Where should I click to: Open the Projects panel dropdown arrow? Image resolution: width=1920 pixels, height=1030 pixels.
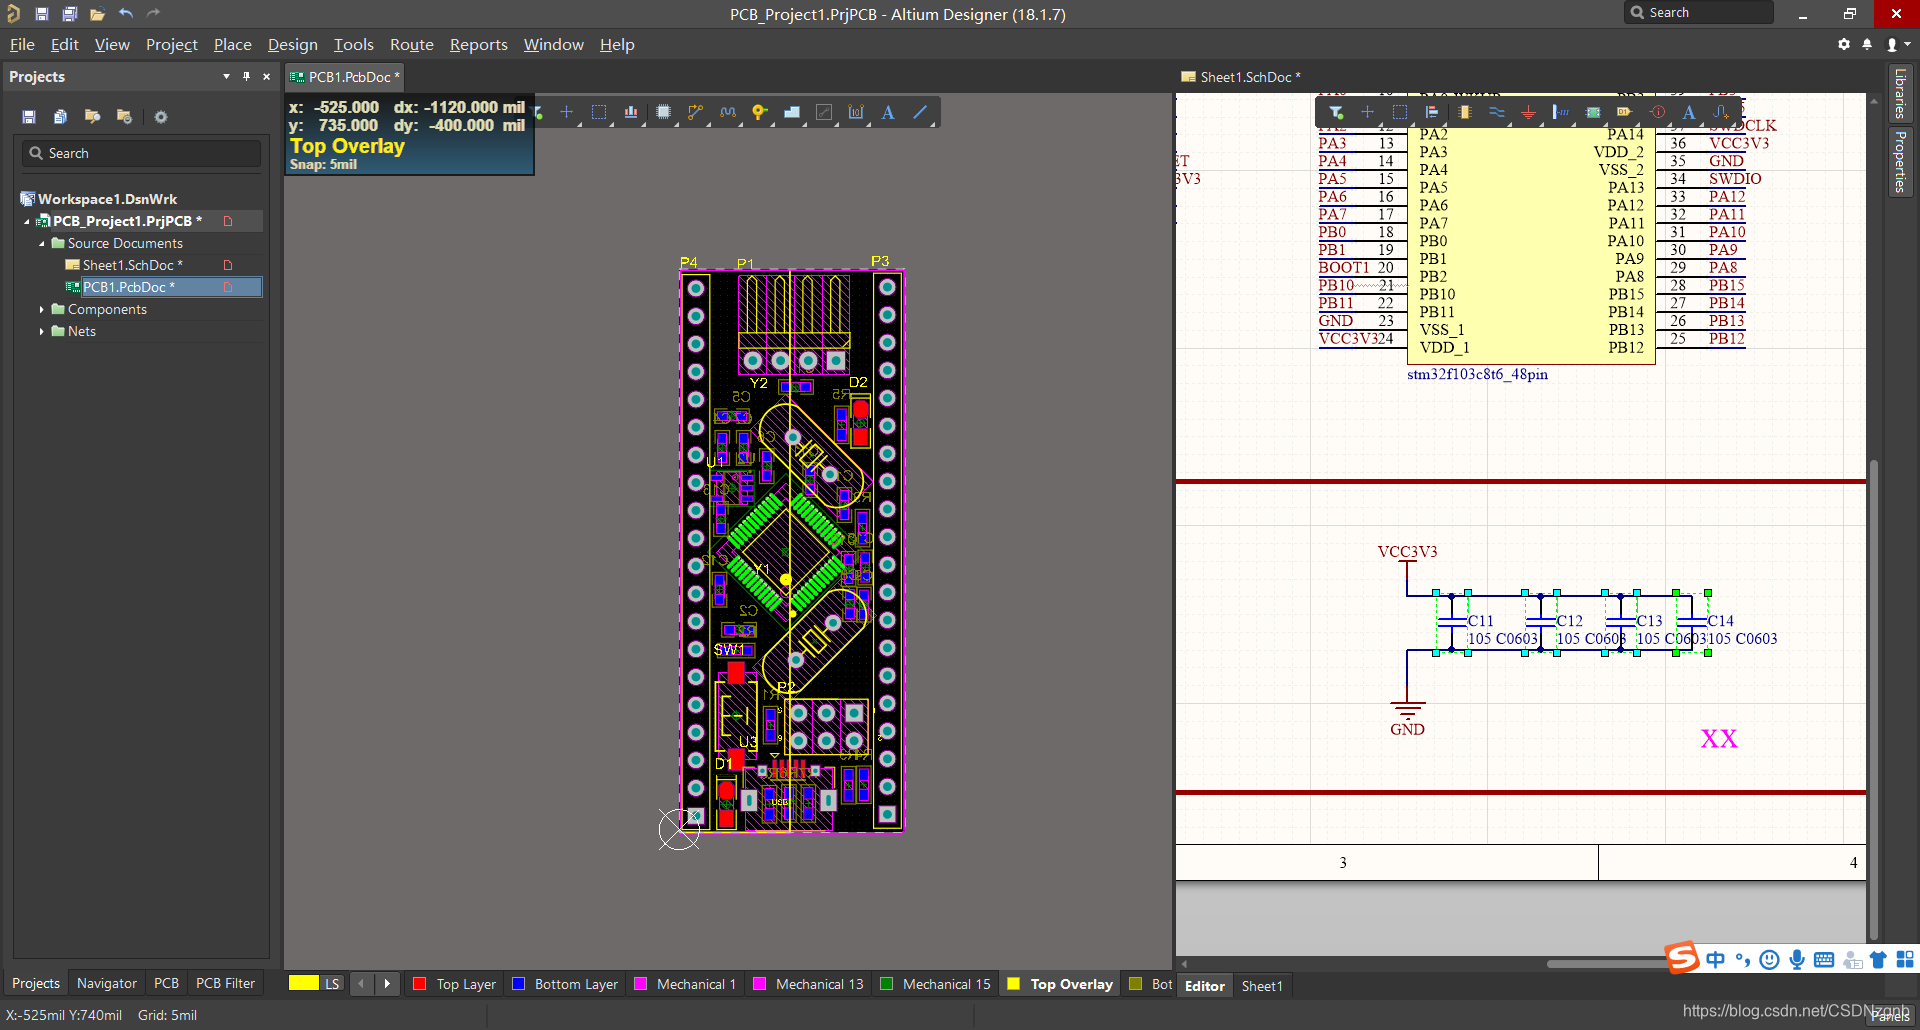point(226,76)
